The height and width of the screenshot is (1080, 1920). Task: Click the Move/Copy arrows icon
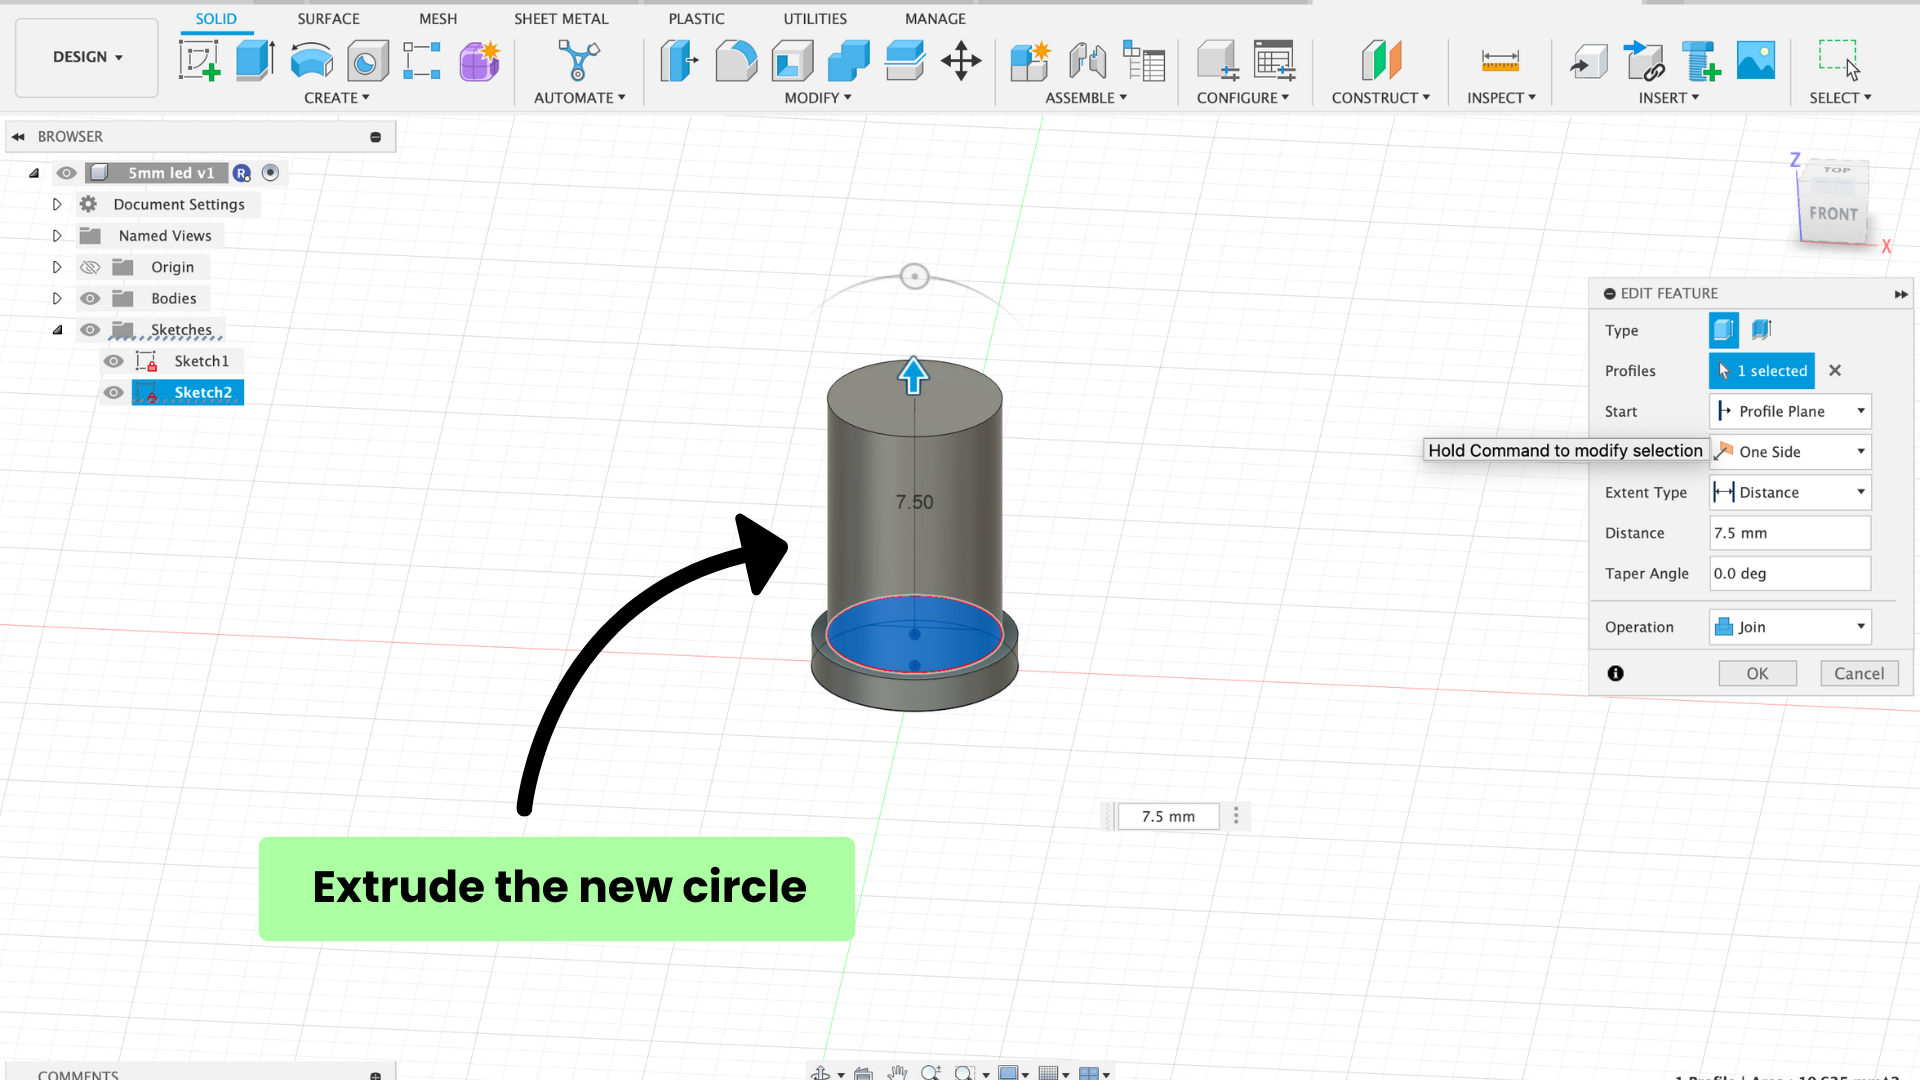(x=960, y=61)
